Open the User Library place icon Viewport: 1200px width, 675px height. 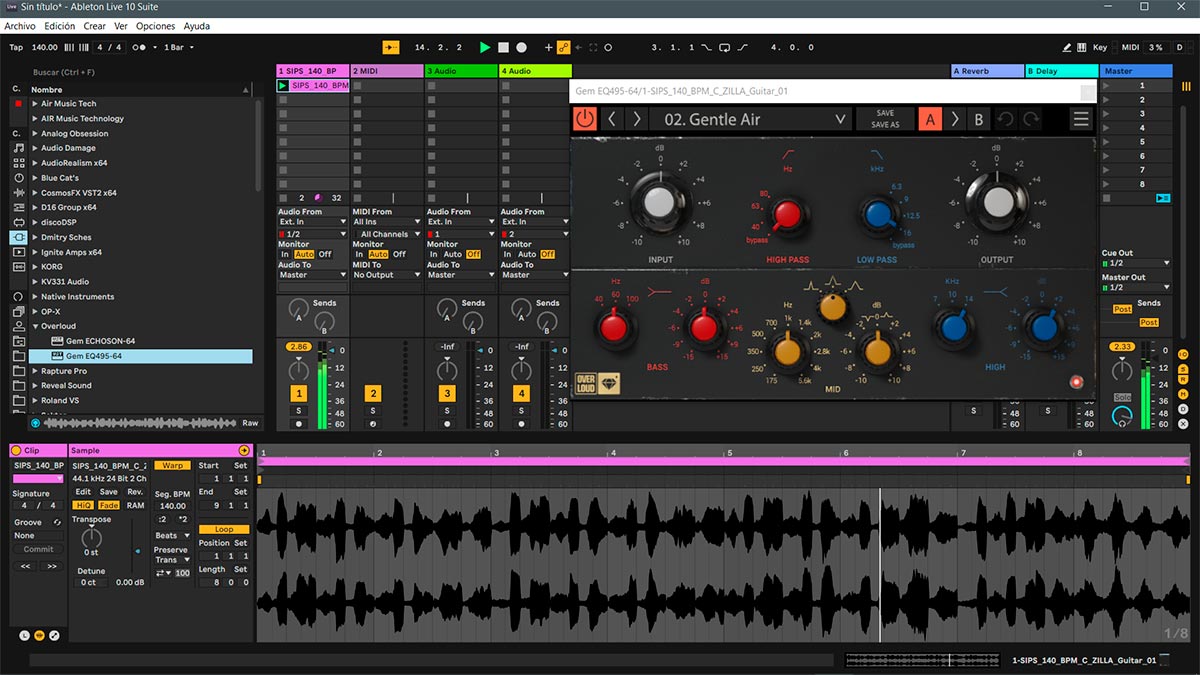point(18,326)
